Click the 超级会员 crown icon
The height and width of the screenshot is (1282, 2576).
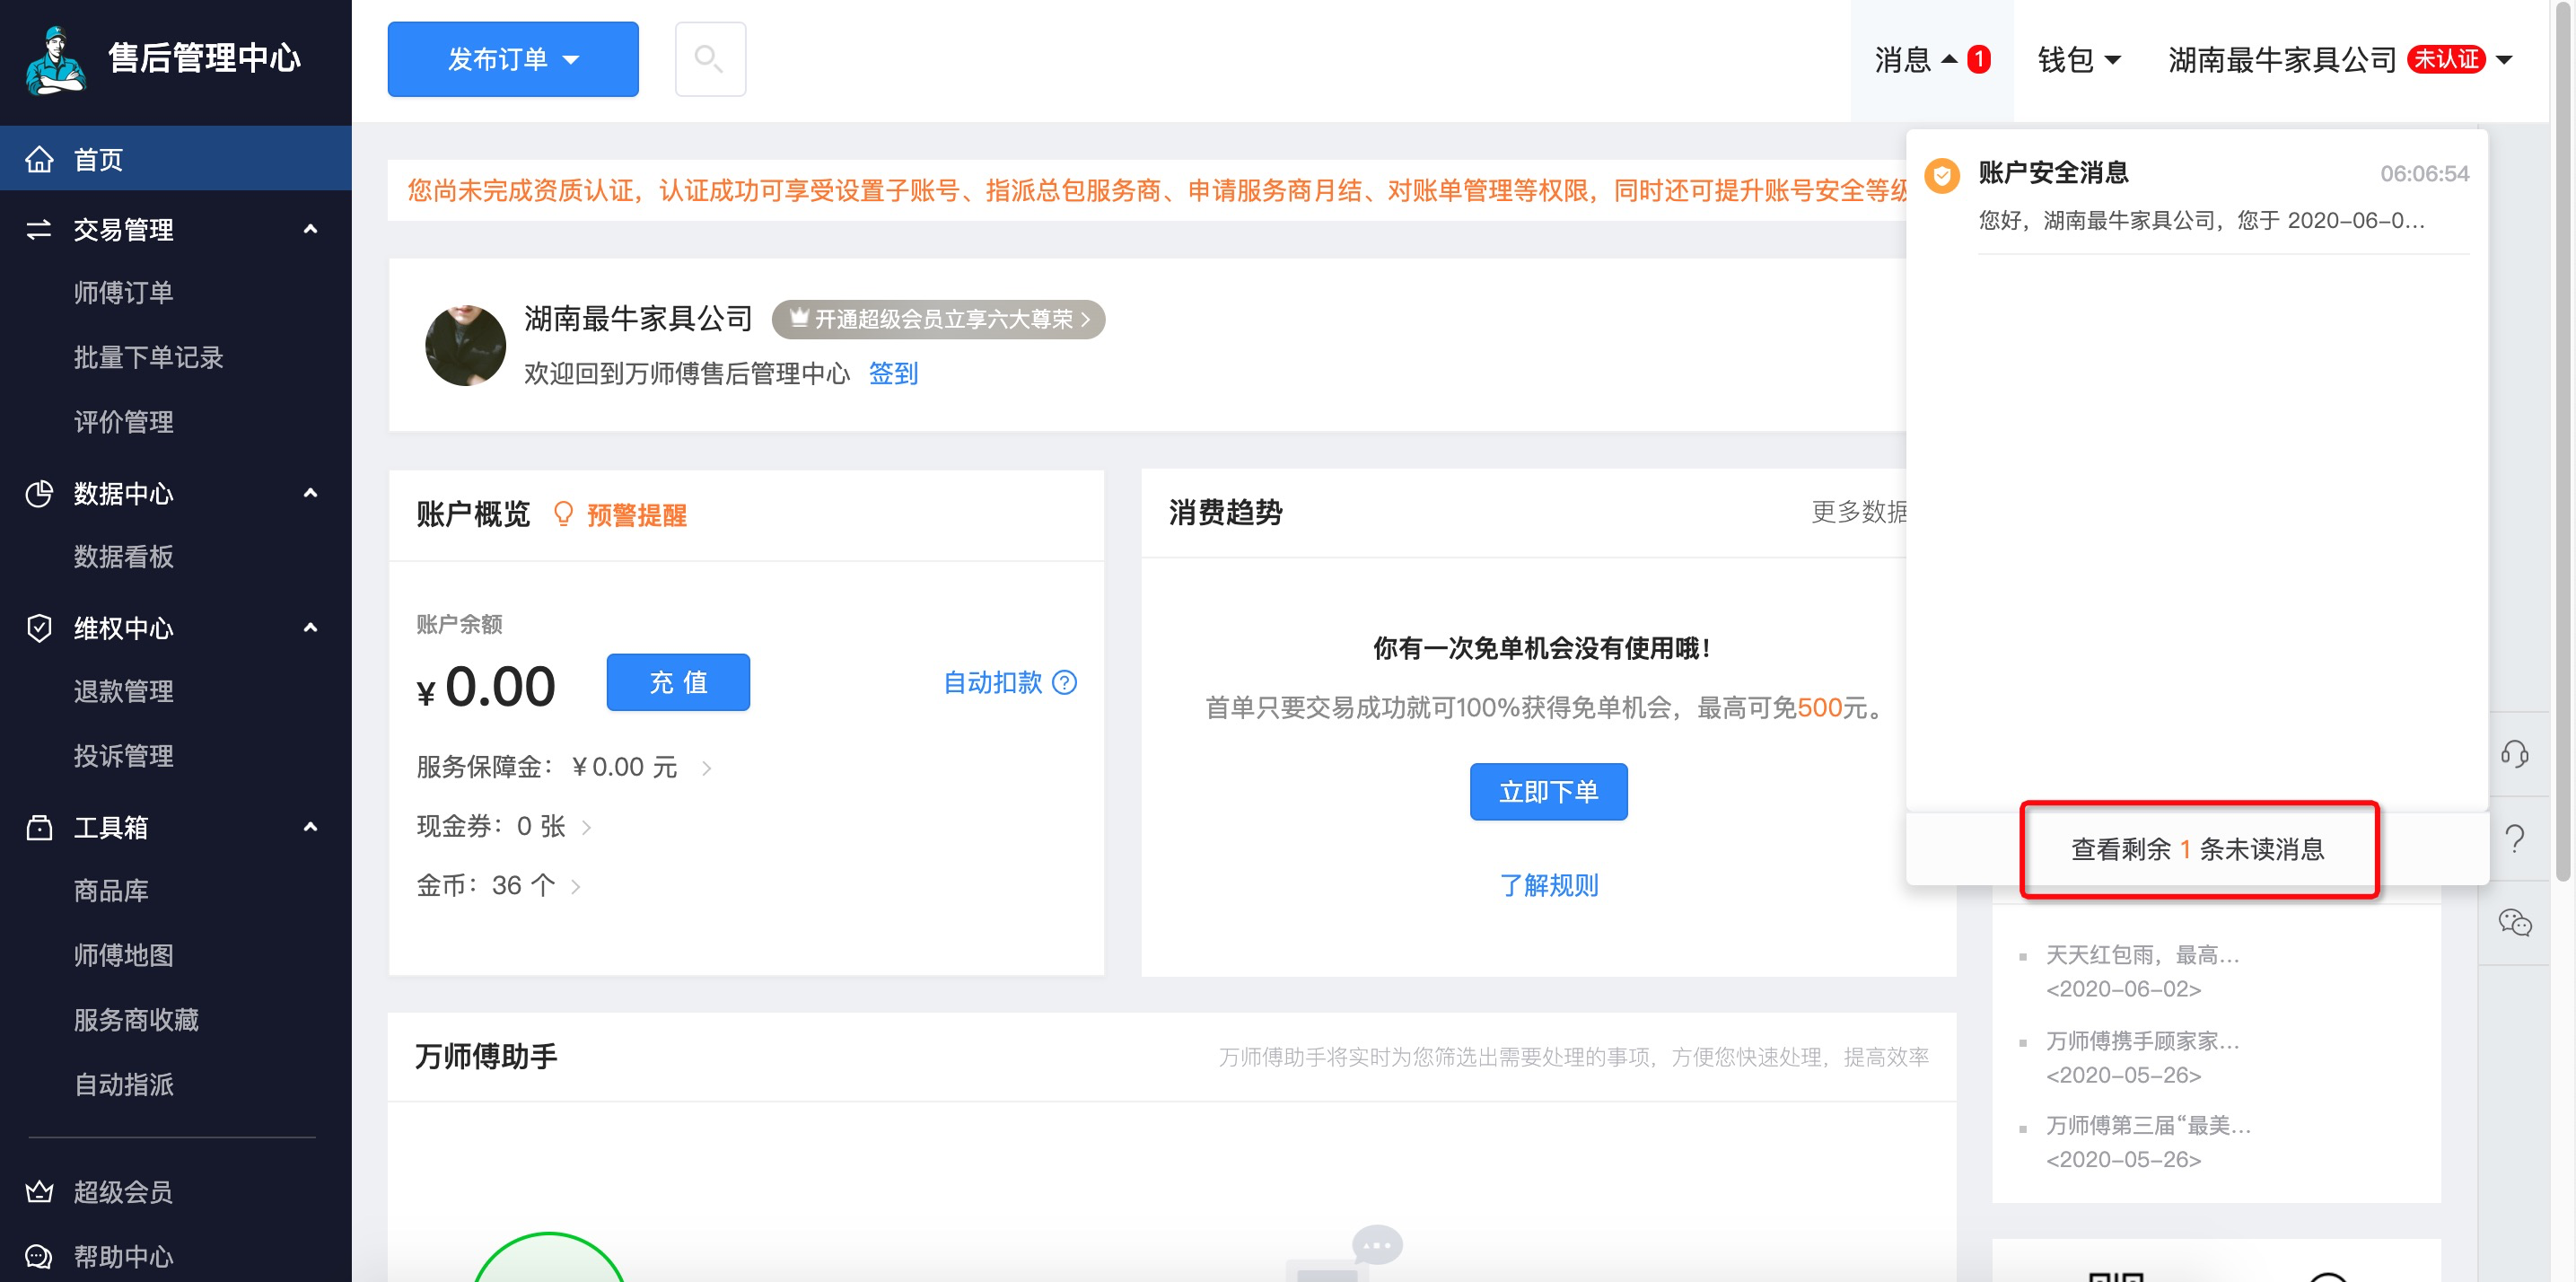click(x=39, y=1191)
